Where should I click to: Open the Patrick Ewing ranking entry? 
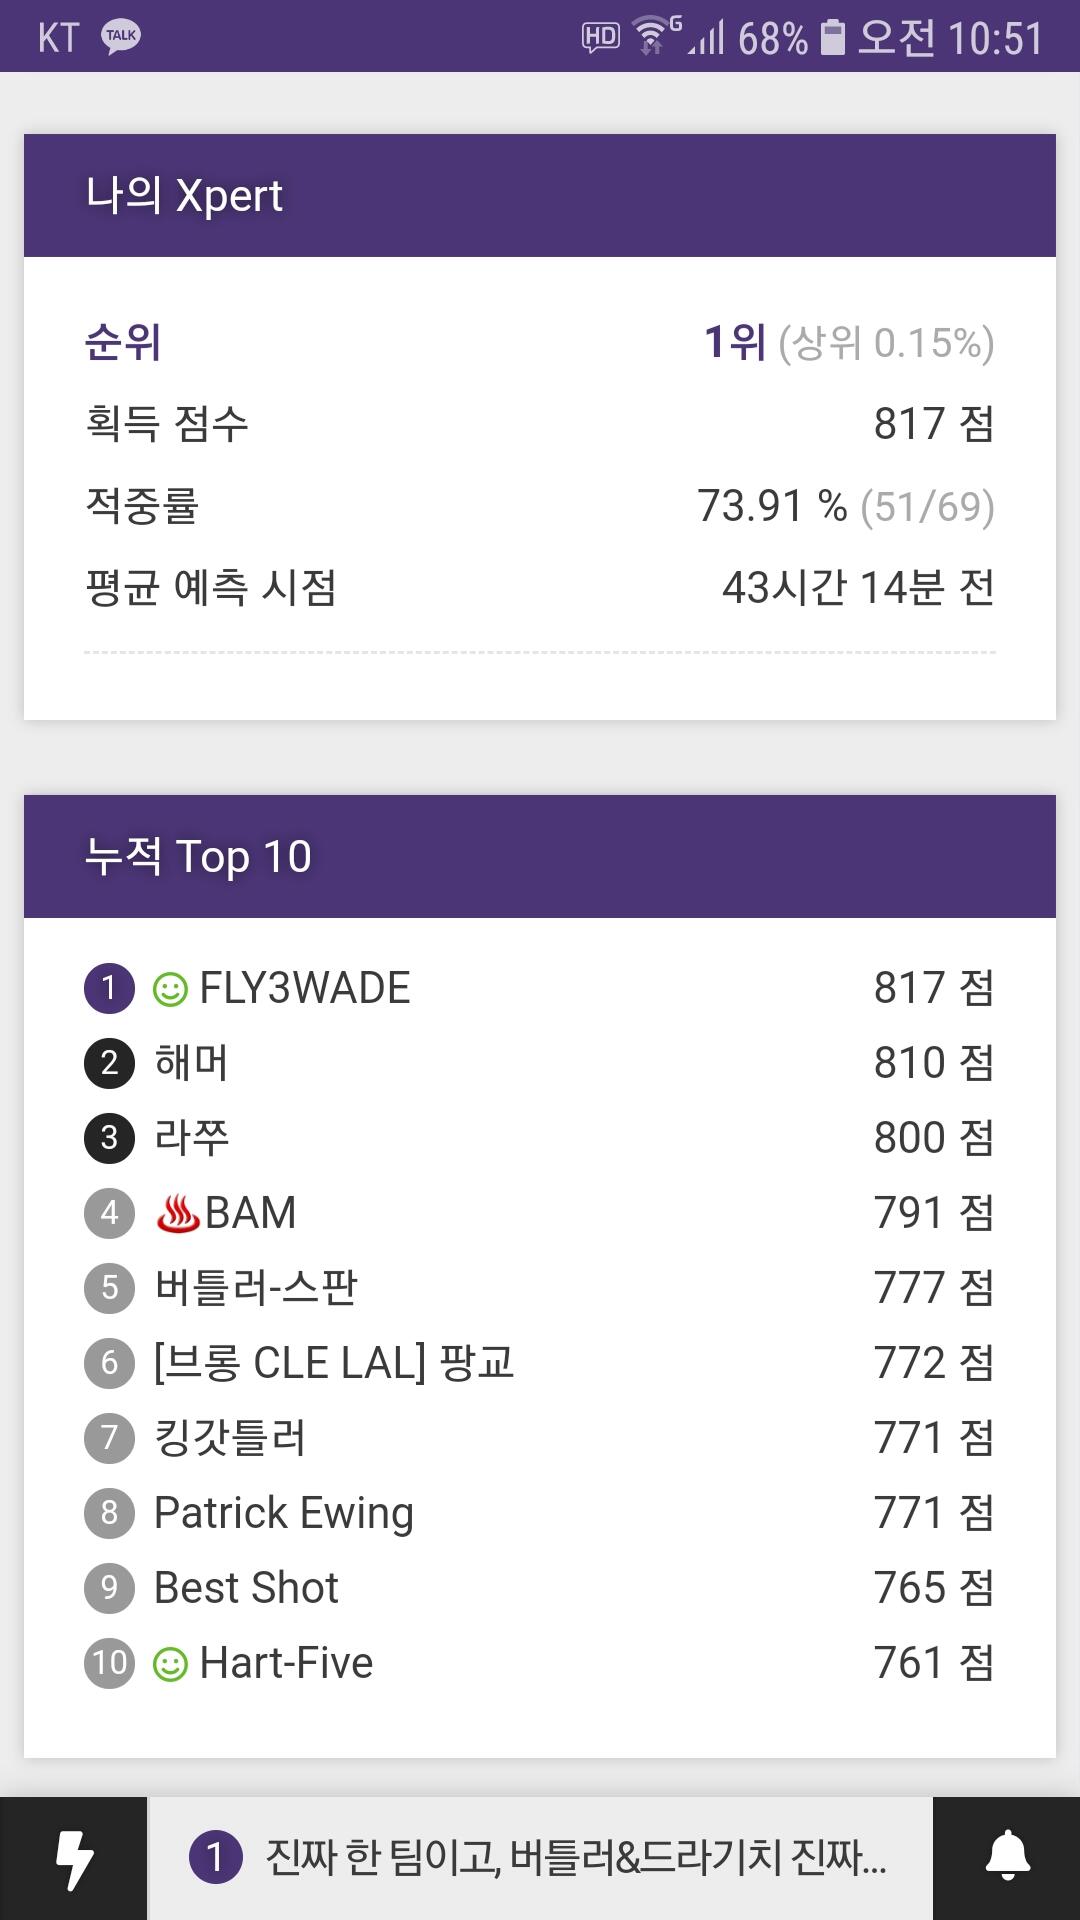(x=540, y=1513)
